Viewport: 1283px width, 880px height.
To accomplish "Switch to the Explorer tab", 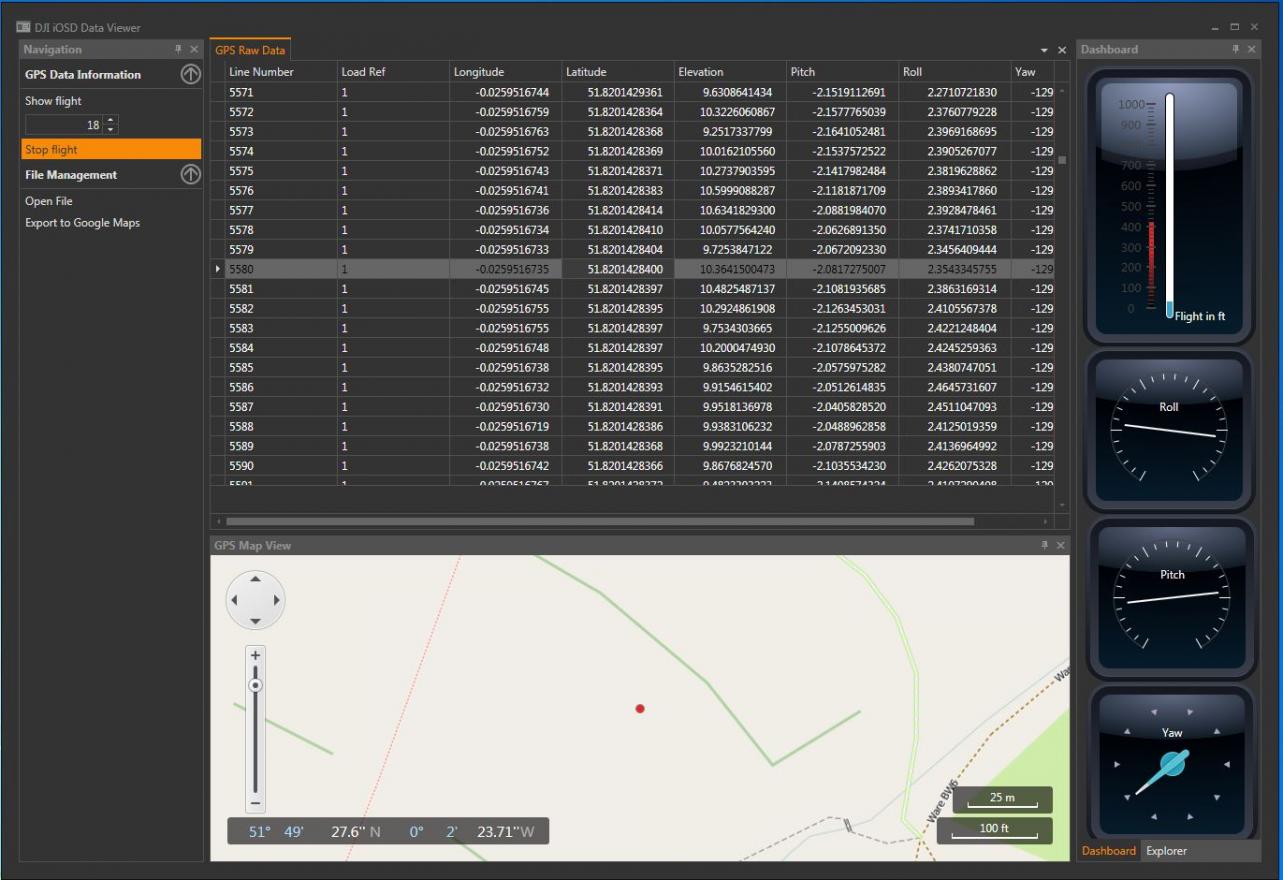I will [1166, 851].
